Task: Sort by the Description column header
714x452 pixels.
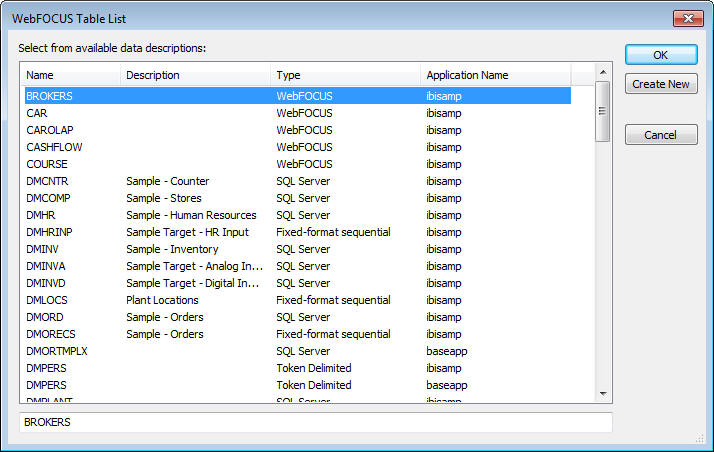Action: click(x=195, y=75)
